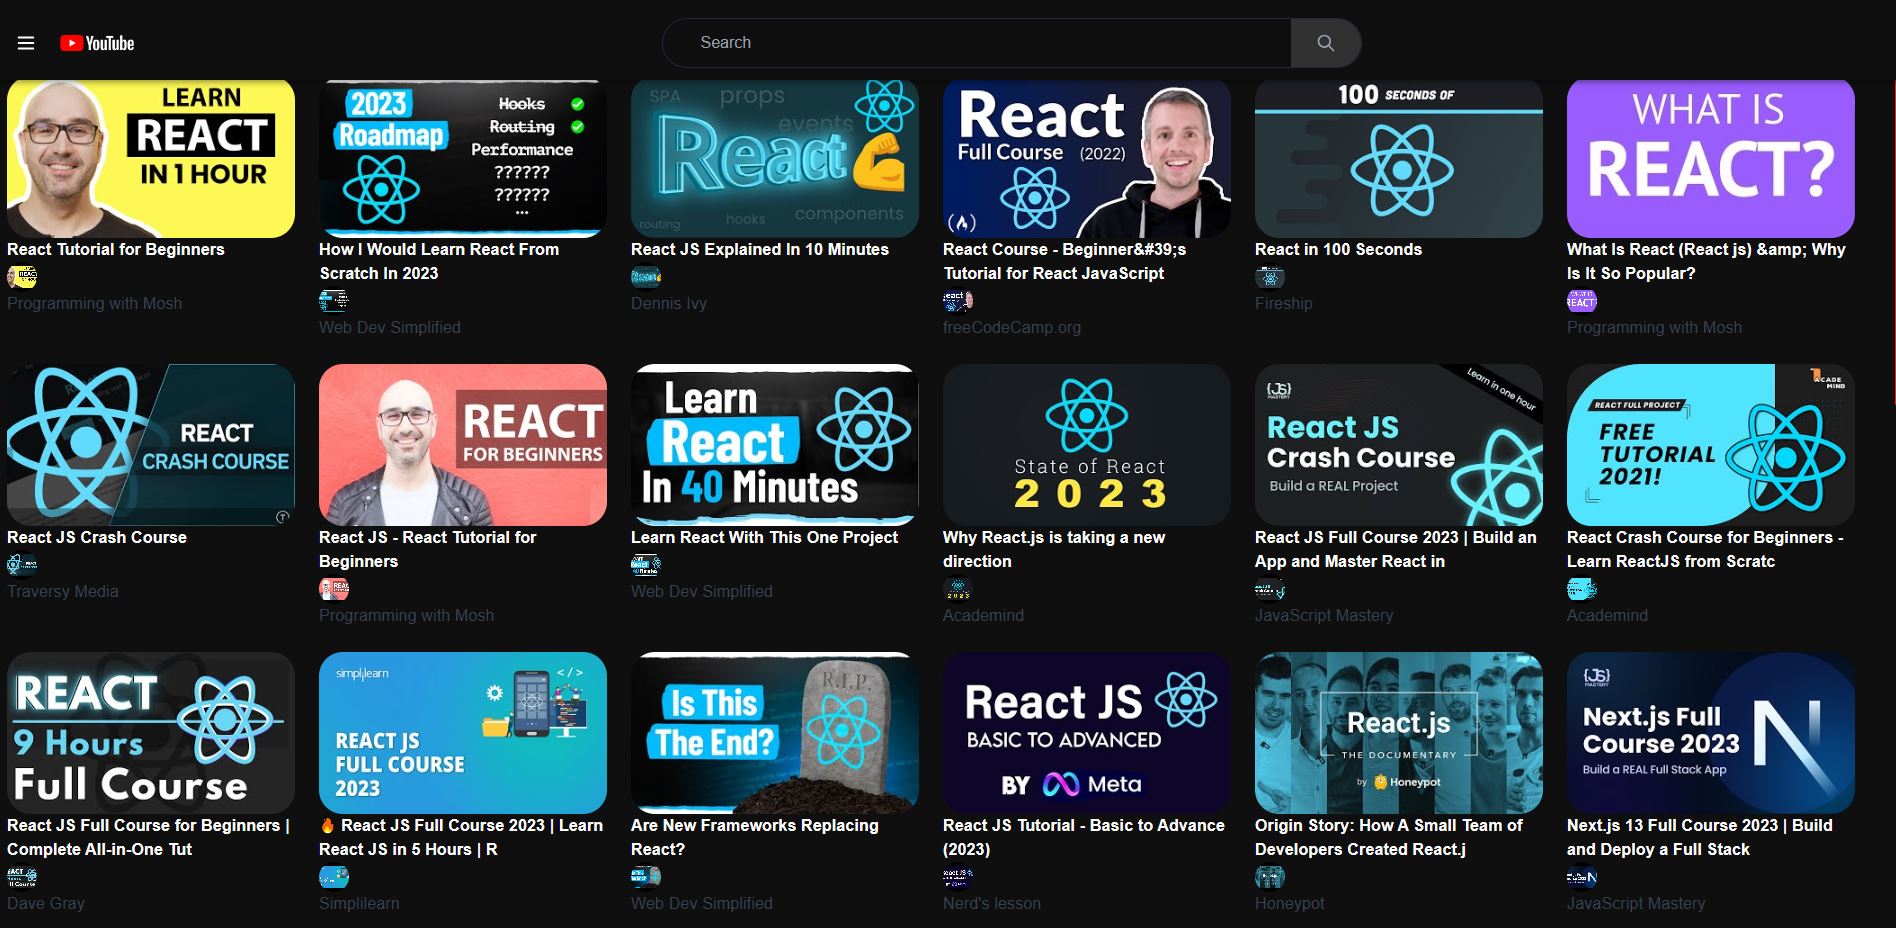Visit Honeypot channel name
The image size is (1896, 928).
tap(1290, 903)
